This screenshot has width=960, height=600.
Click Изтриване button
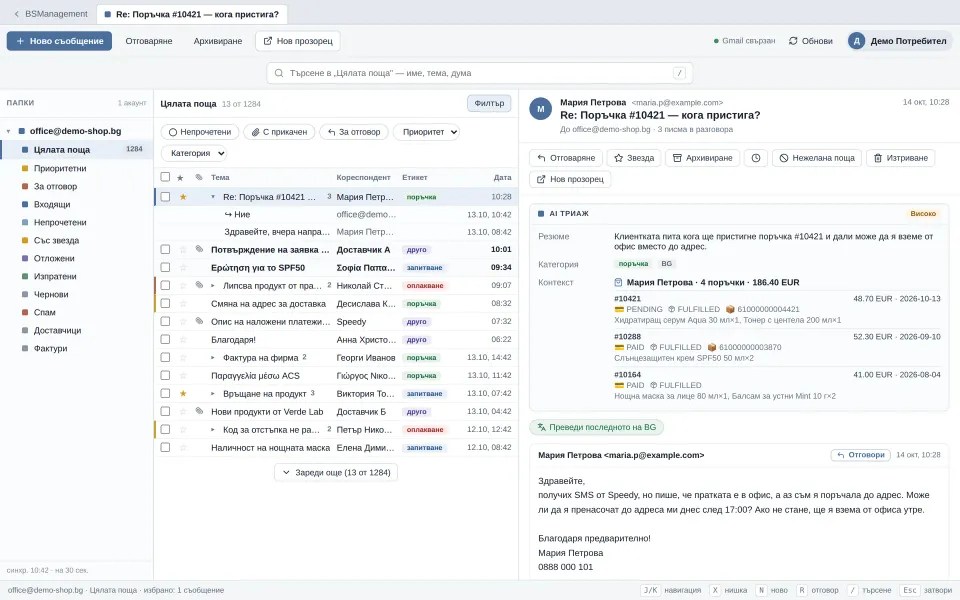point(901,158)
